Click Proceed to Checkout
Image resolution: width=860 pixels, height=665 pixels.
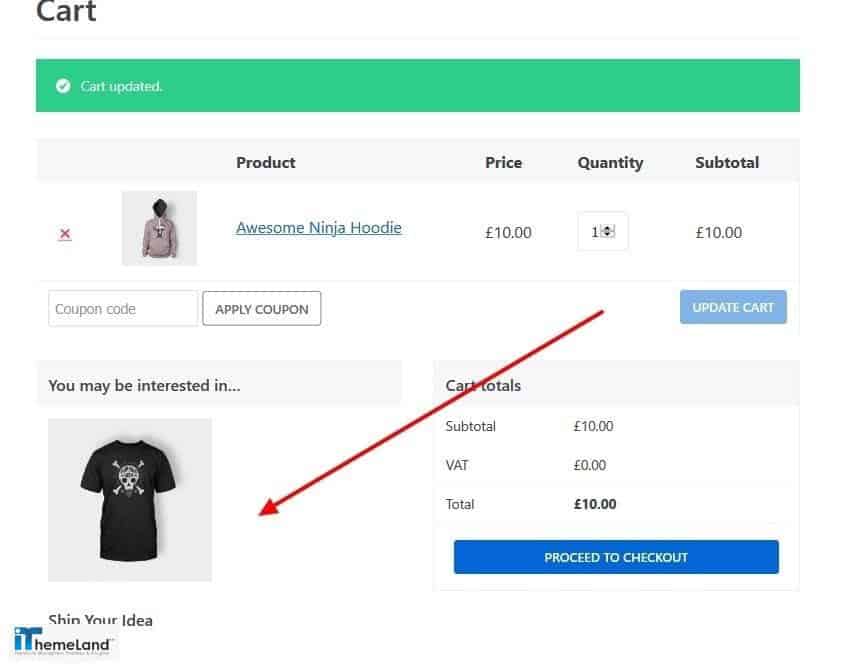click(x=616, y=557)
